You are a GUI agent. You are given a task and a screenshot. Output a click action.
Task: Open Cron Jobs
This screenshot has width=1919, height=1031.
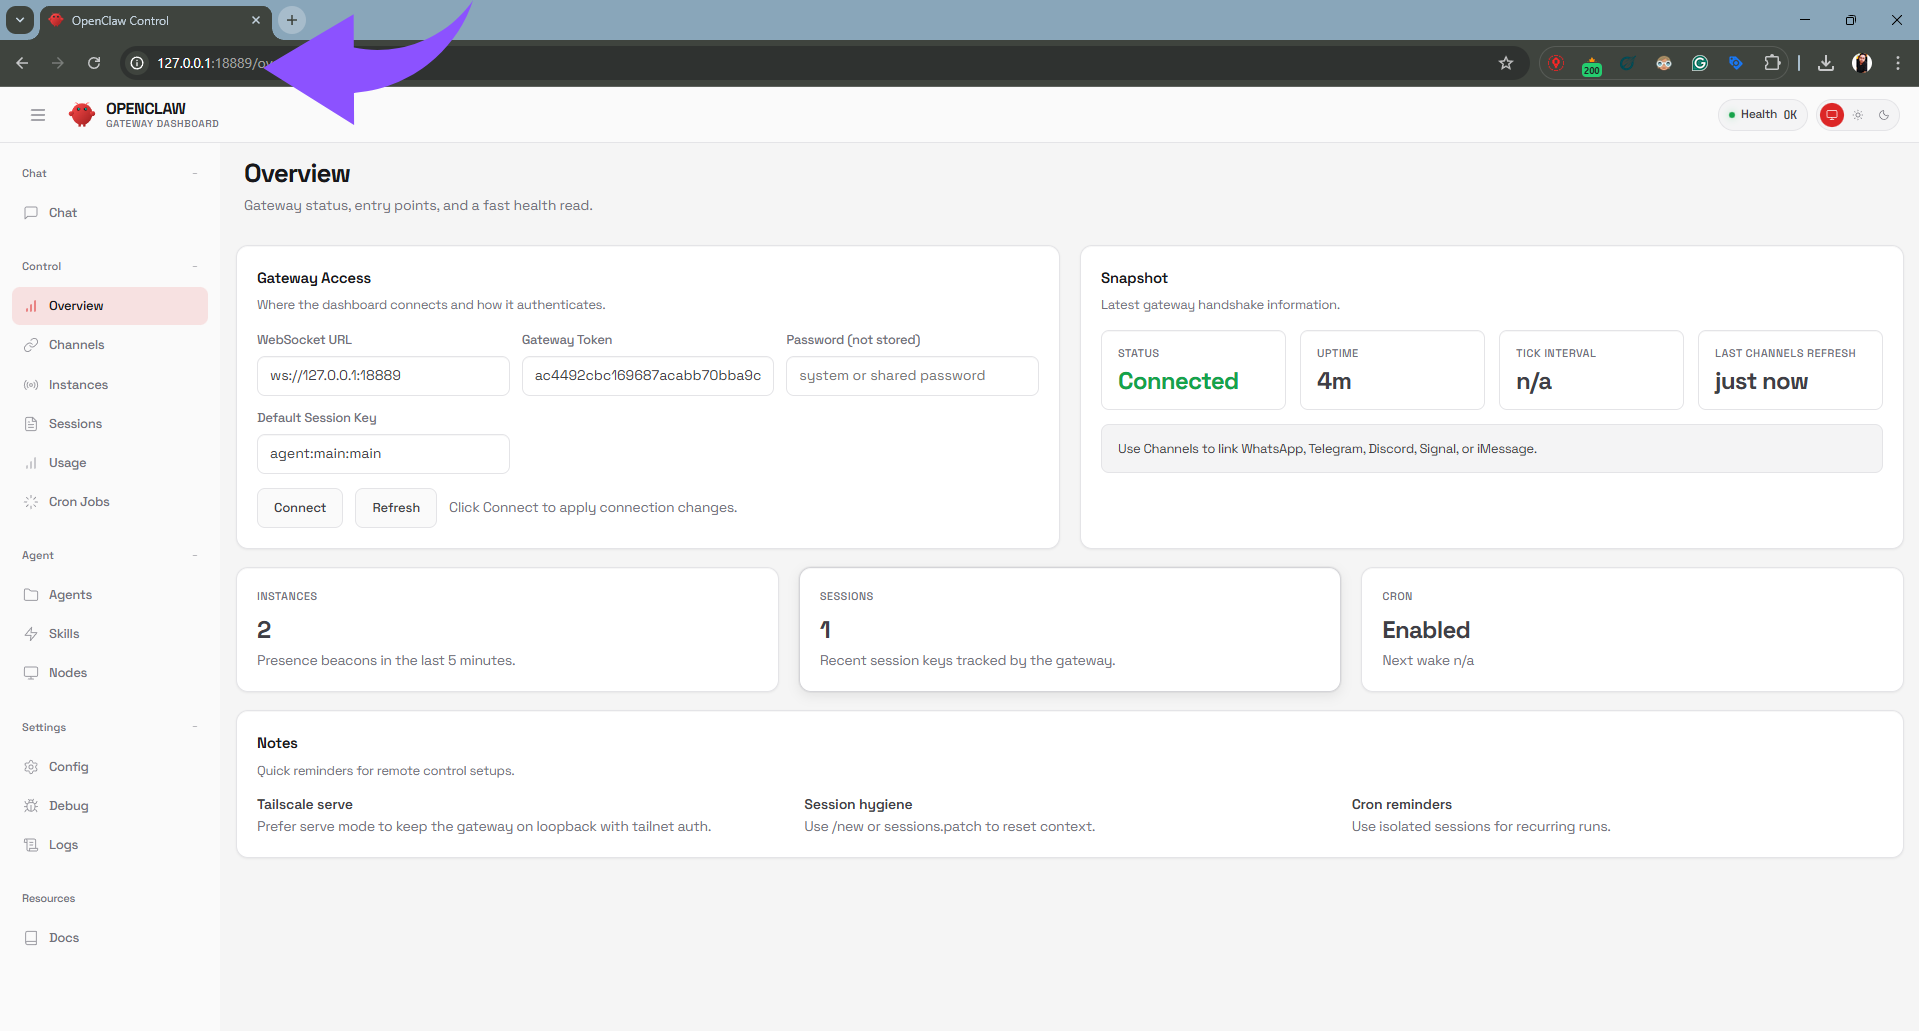[78, 501]
